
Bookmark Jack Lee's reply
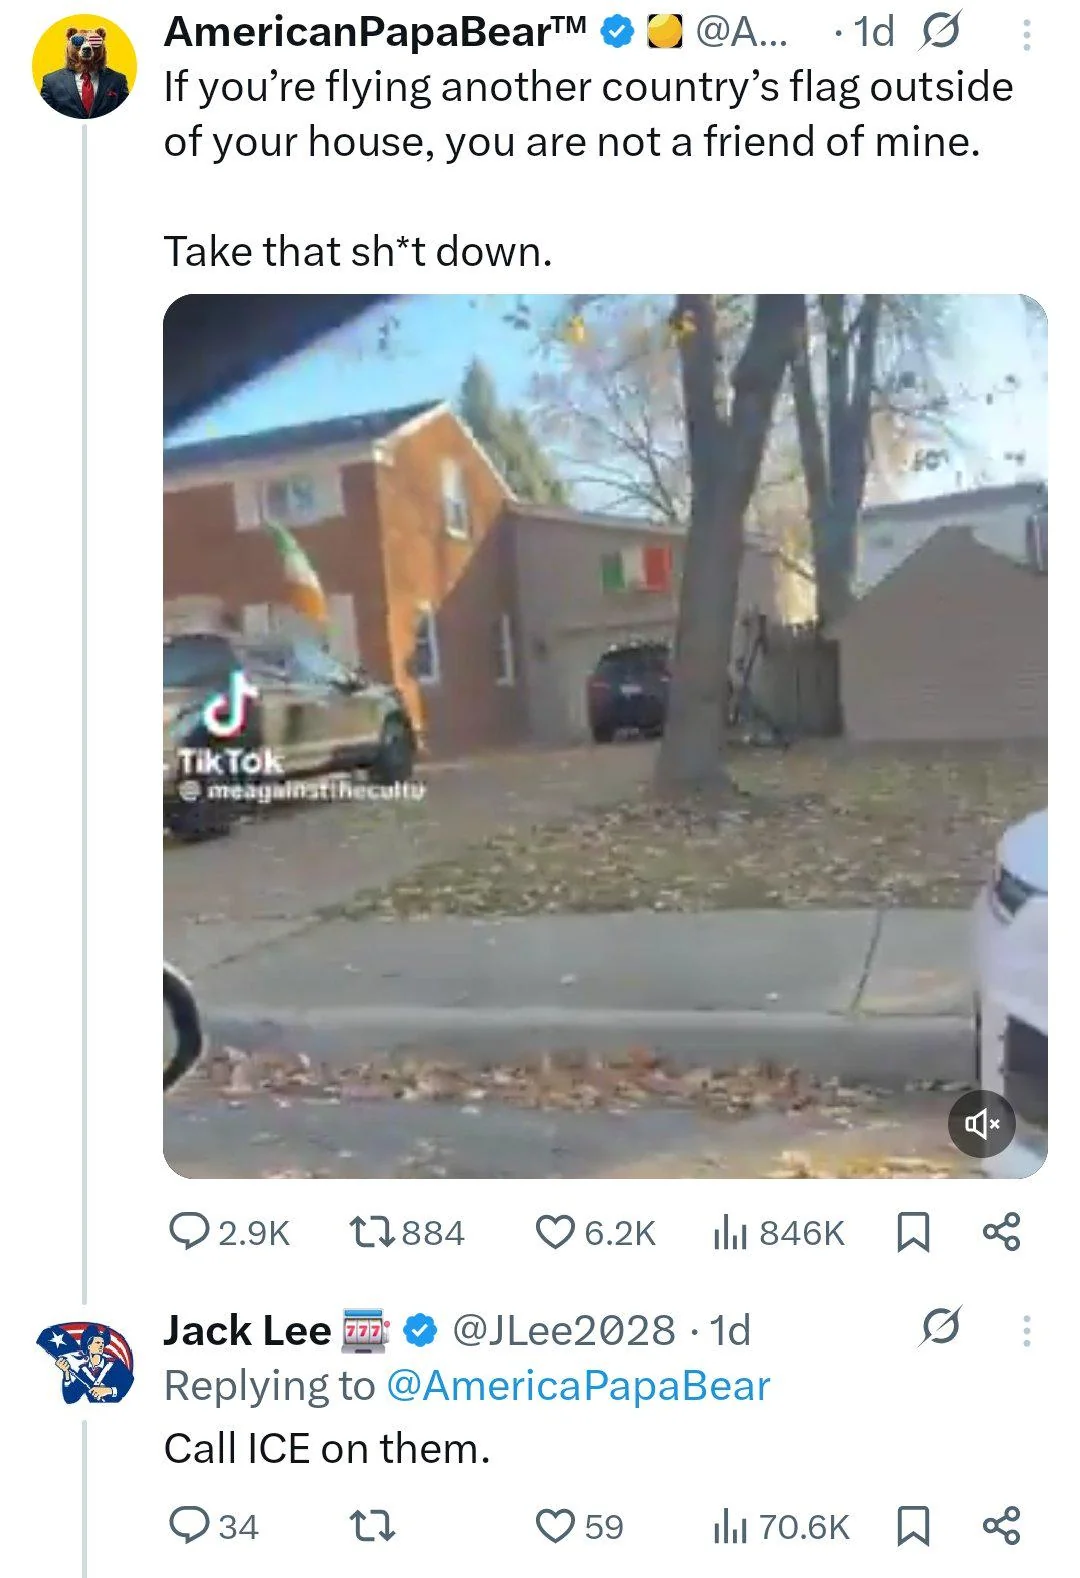point(912,1526)
